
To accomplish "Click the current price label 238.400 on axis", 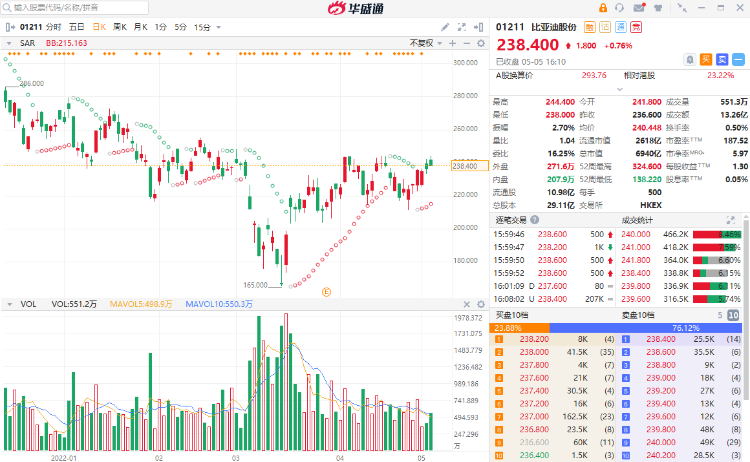I will click(x=469, y=166).
